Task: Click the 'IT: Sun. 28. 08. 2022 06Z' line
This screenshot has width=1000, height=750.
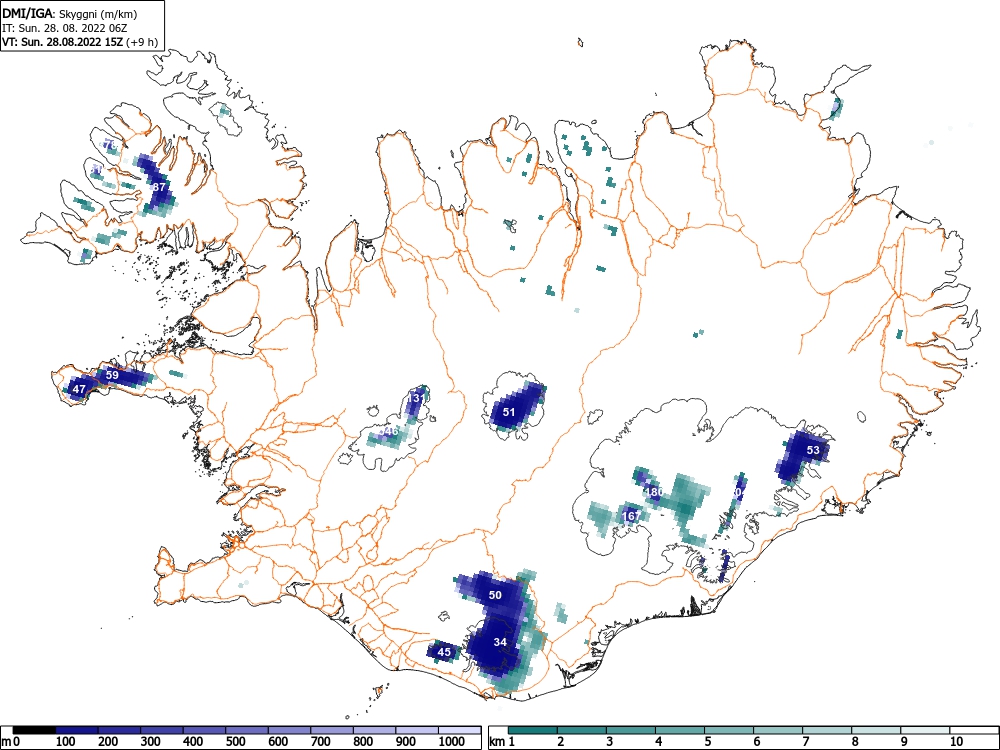Action: pos(65,28)
